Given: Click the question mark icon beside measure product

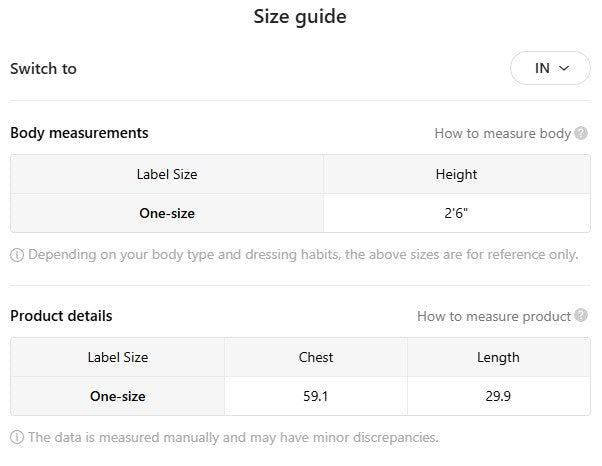Looking at the screenshot, I should point(582,316).
